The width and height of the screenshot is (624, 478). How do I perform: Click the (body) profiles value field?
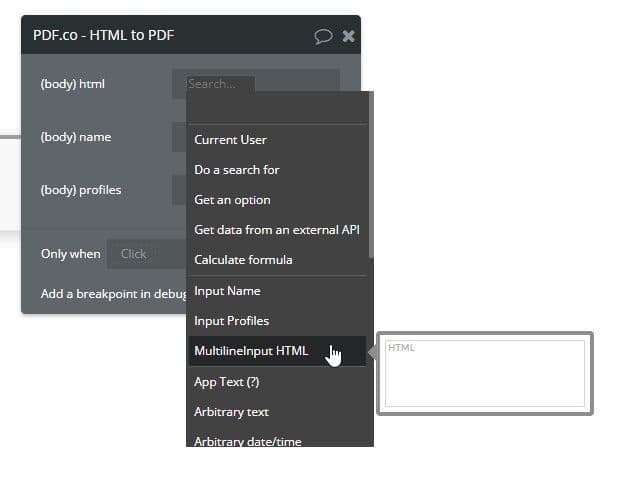point(179,190)
